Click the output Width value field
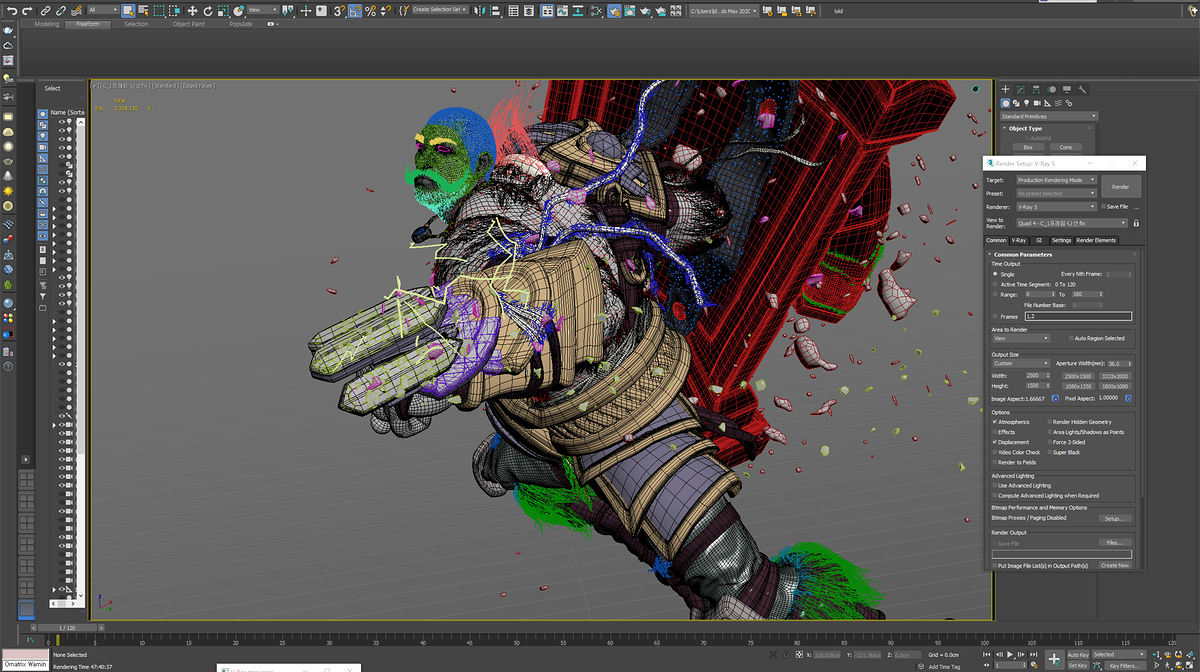This screenshot has height=672, width=1200. tap(1033, 375)
